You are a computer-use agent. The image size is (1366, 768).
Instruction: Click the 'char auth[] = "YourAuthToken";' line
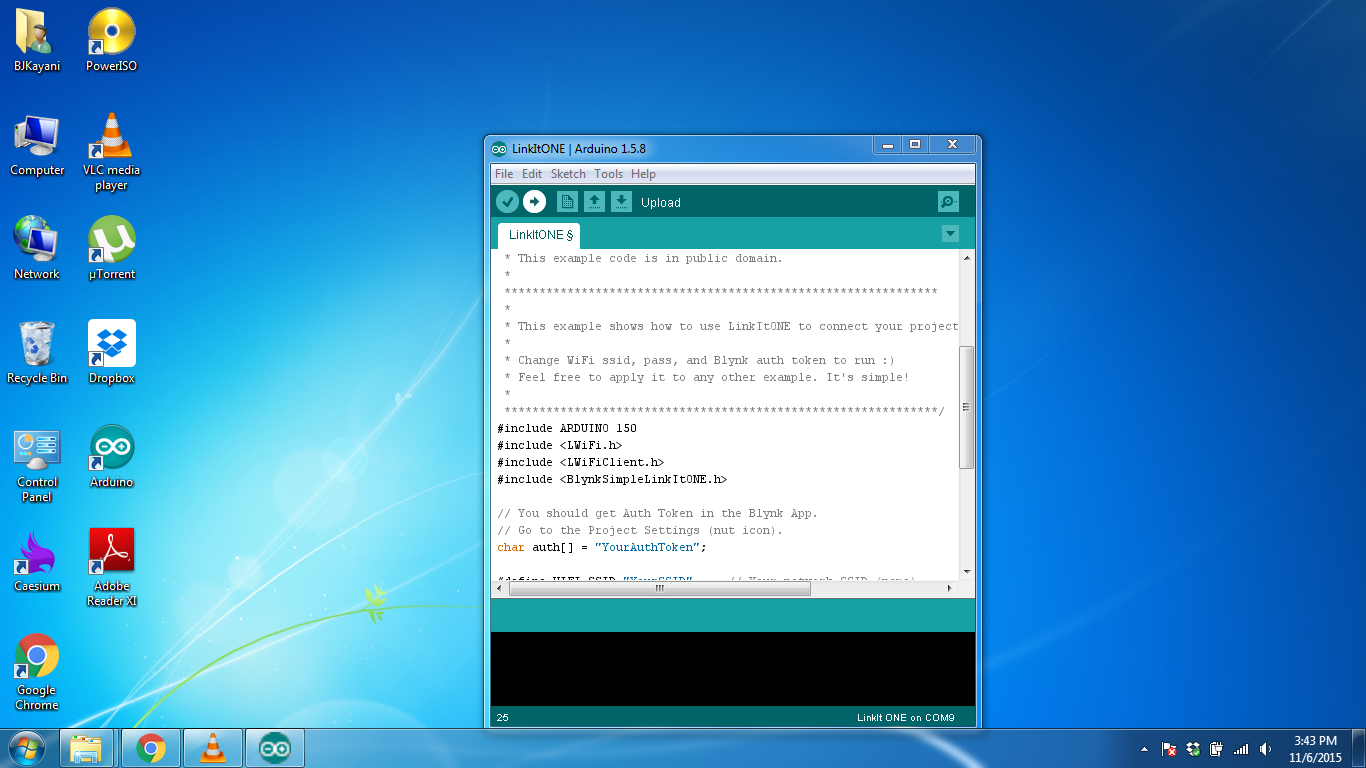tap(601, 547)
